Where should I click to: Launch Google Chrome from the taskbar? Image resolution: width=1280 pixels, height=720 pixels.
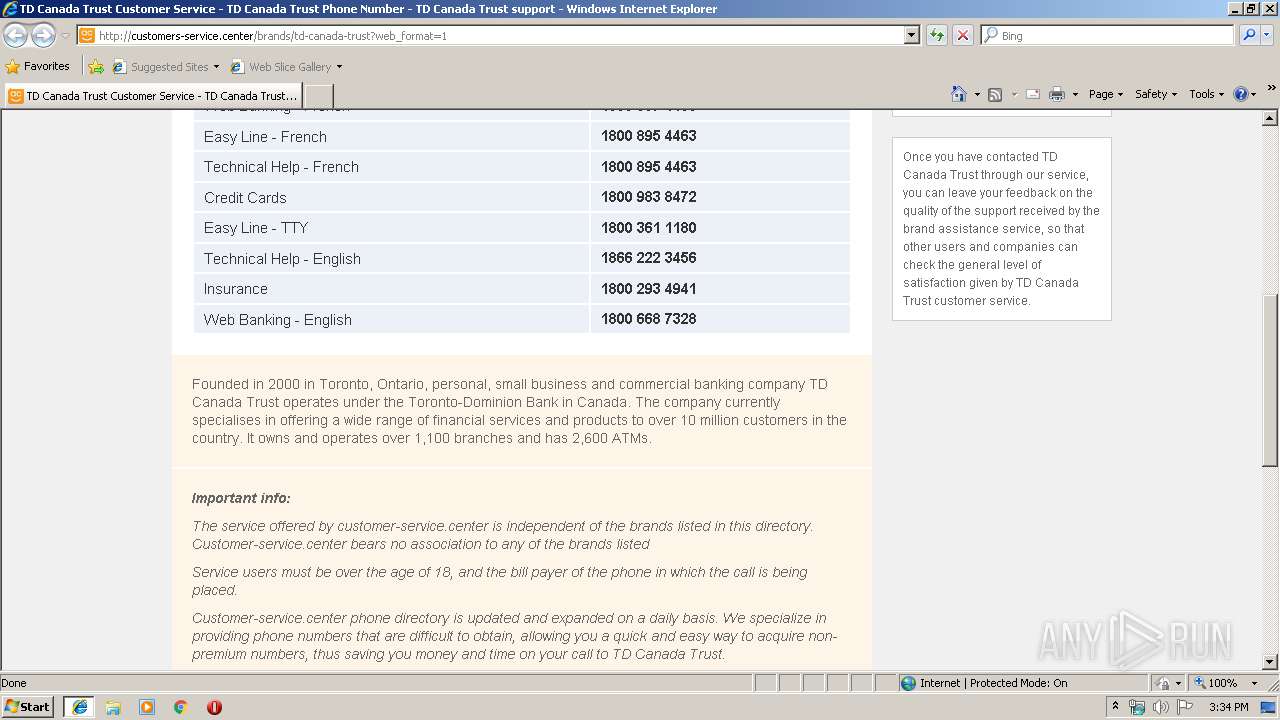[x=181, y=707]
